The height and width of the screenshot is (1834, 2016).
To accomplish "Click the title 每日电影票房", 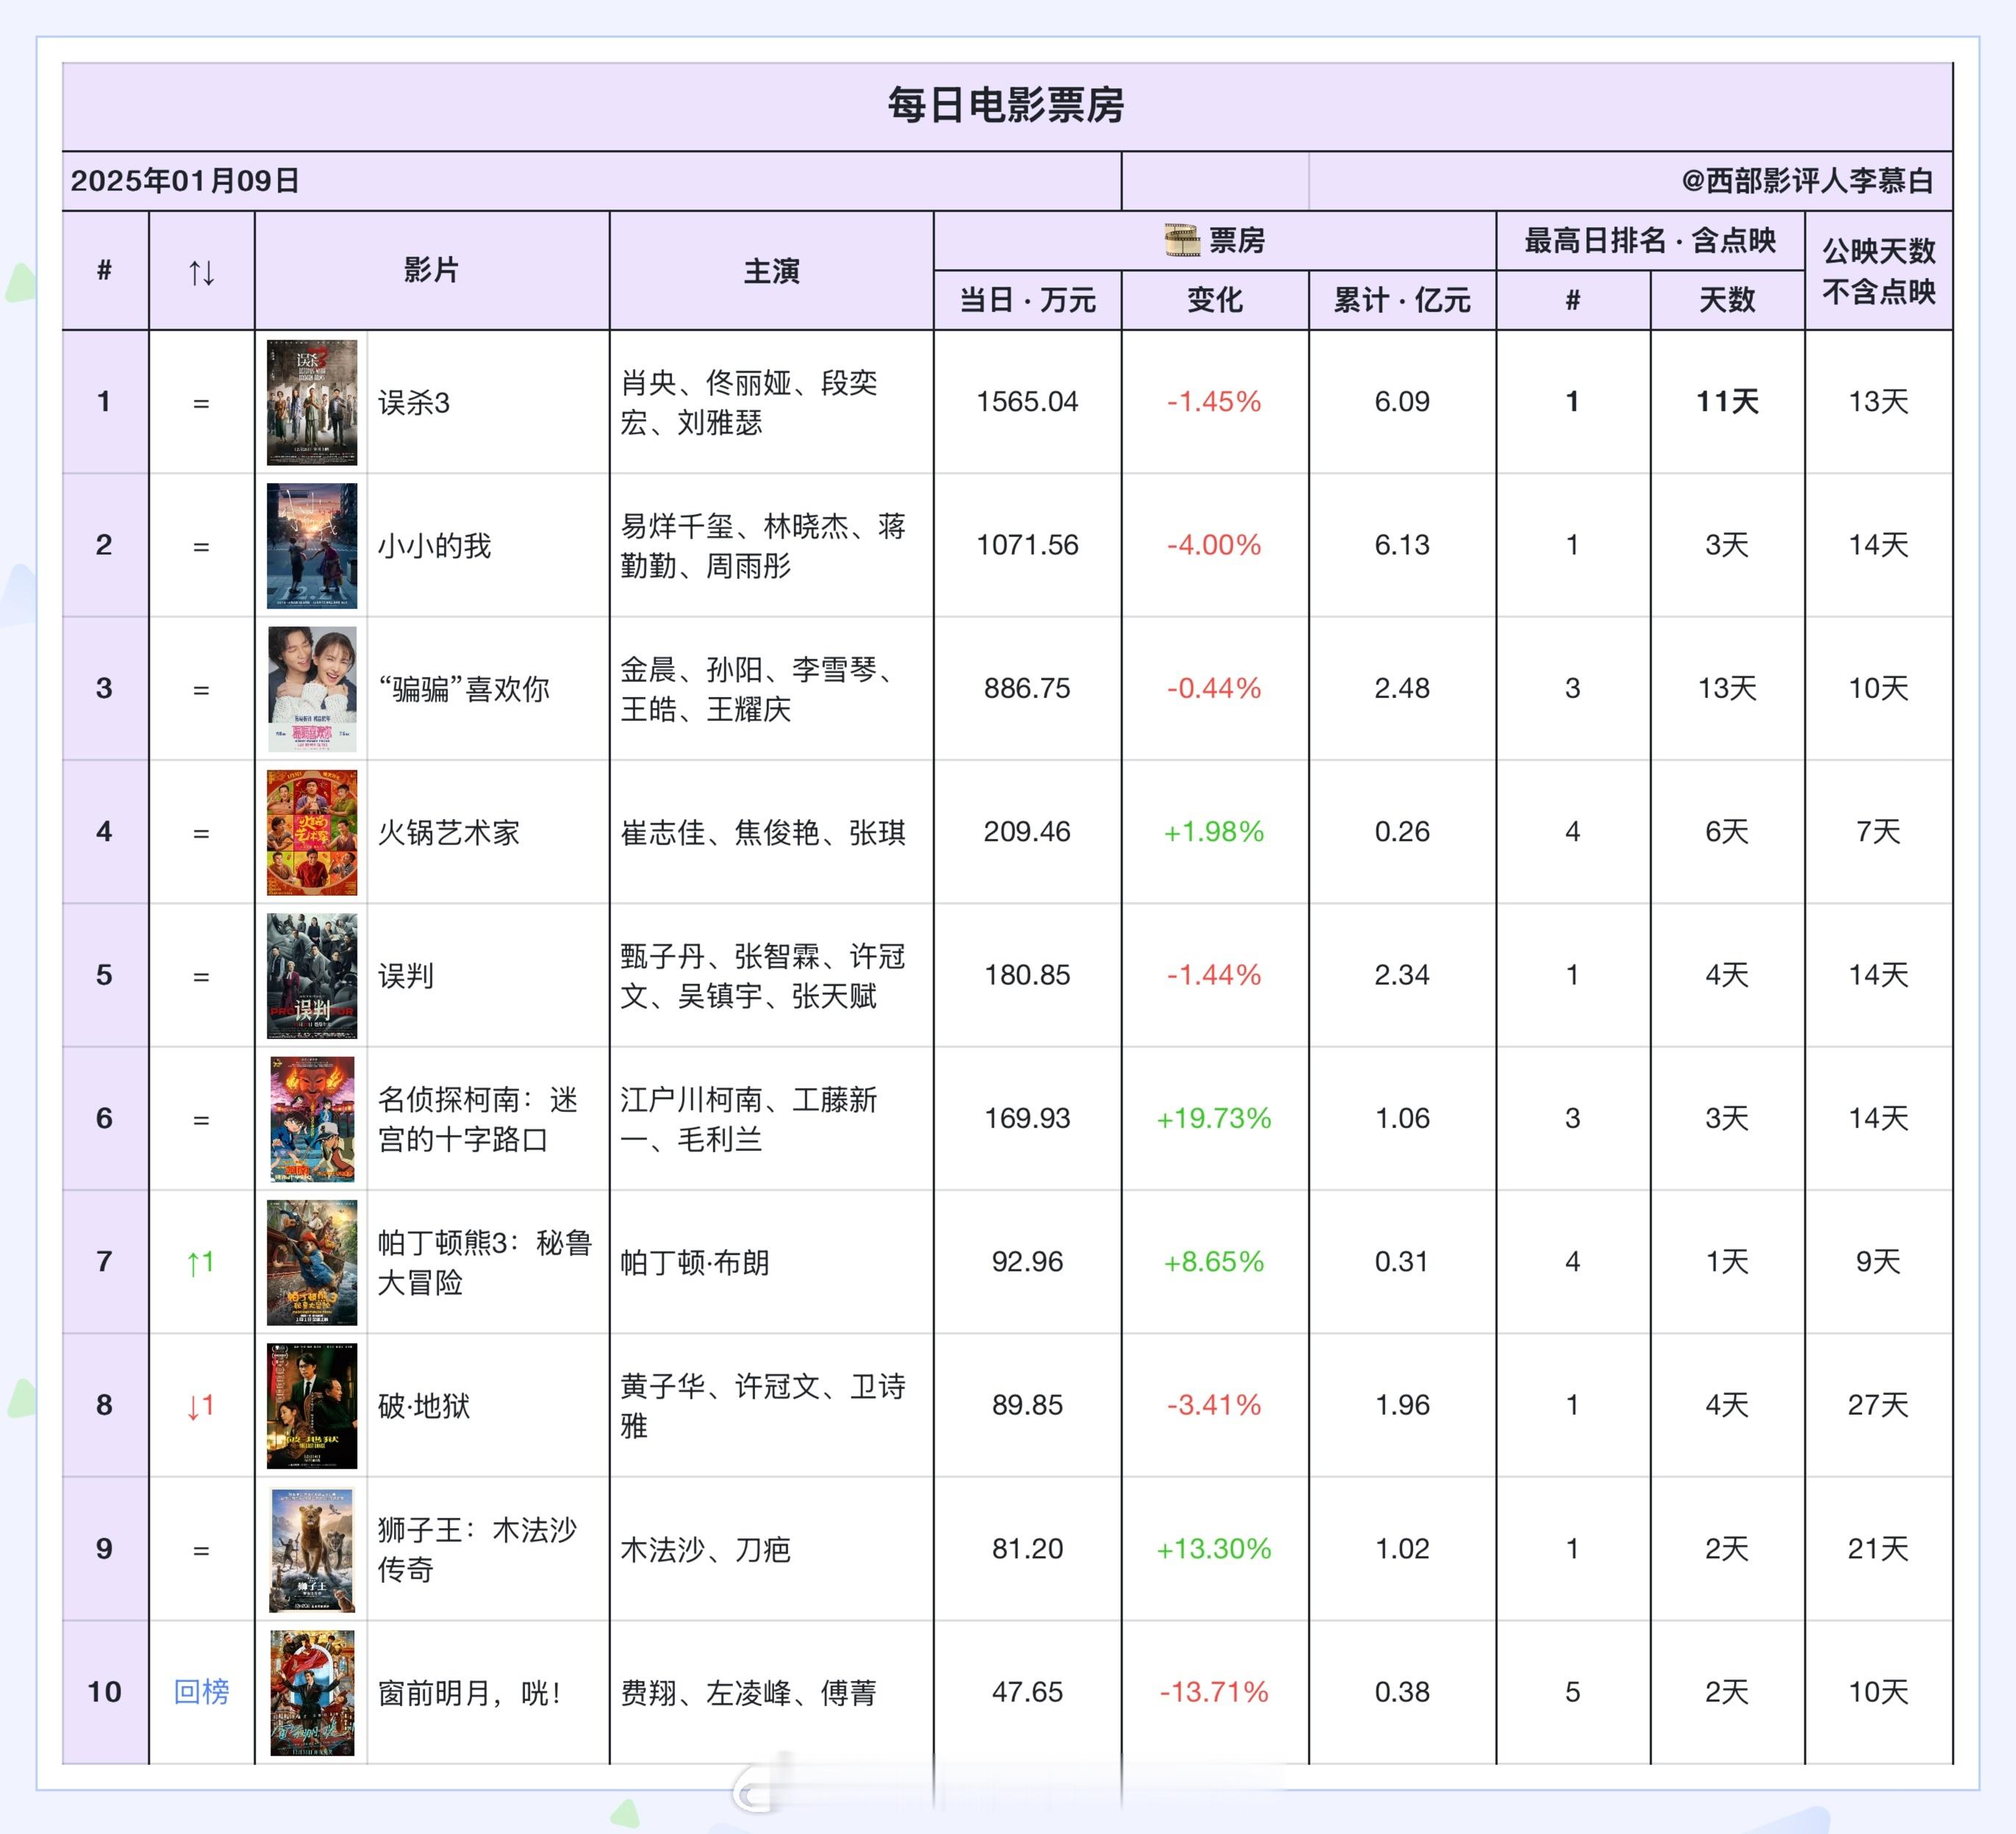I will pyautogui.click(x=1006, y=105).
